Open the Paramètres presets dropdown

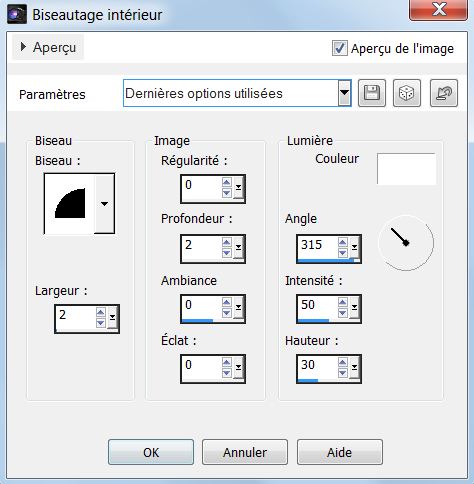pyautogui.click(x=344, y=93)
